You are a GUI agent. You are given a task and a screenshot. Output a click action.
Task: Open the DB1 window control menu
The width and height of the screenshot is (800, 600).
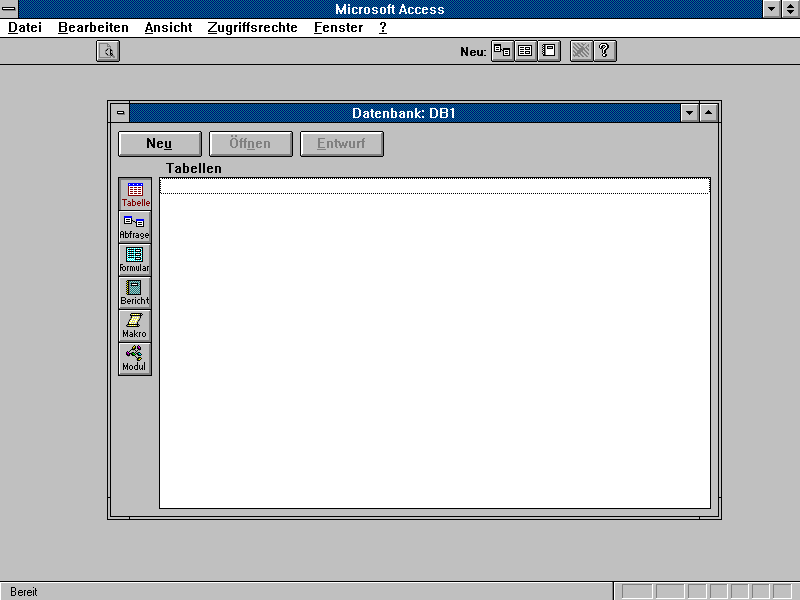[120, 113]
